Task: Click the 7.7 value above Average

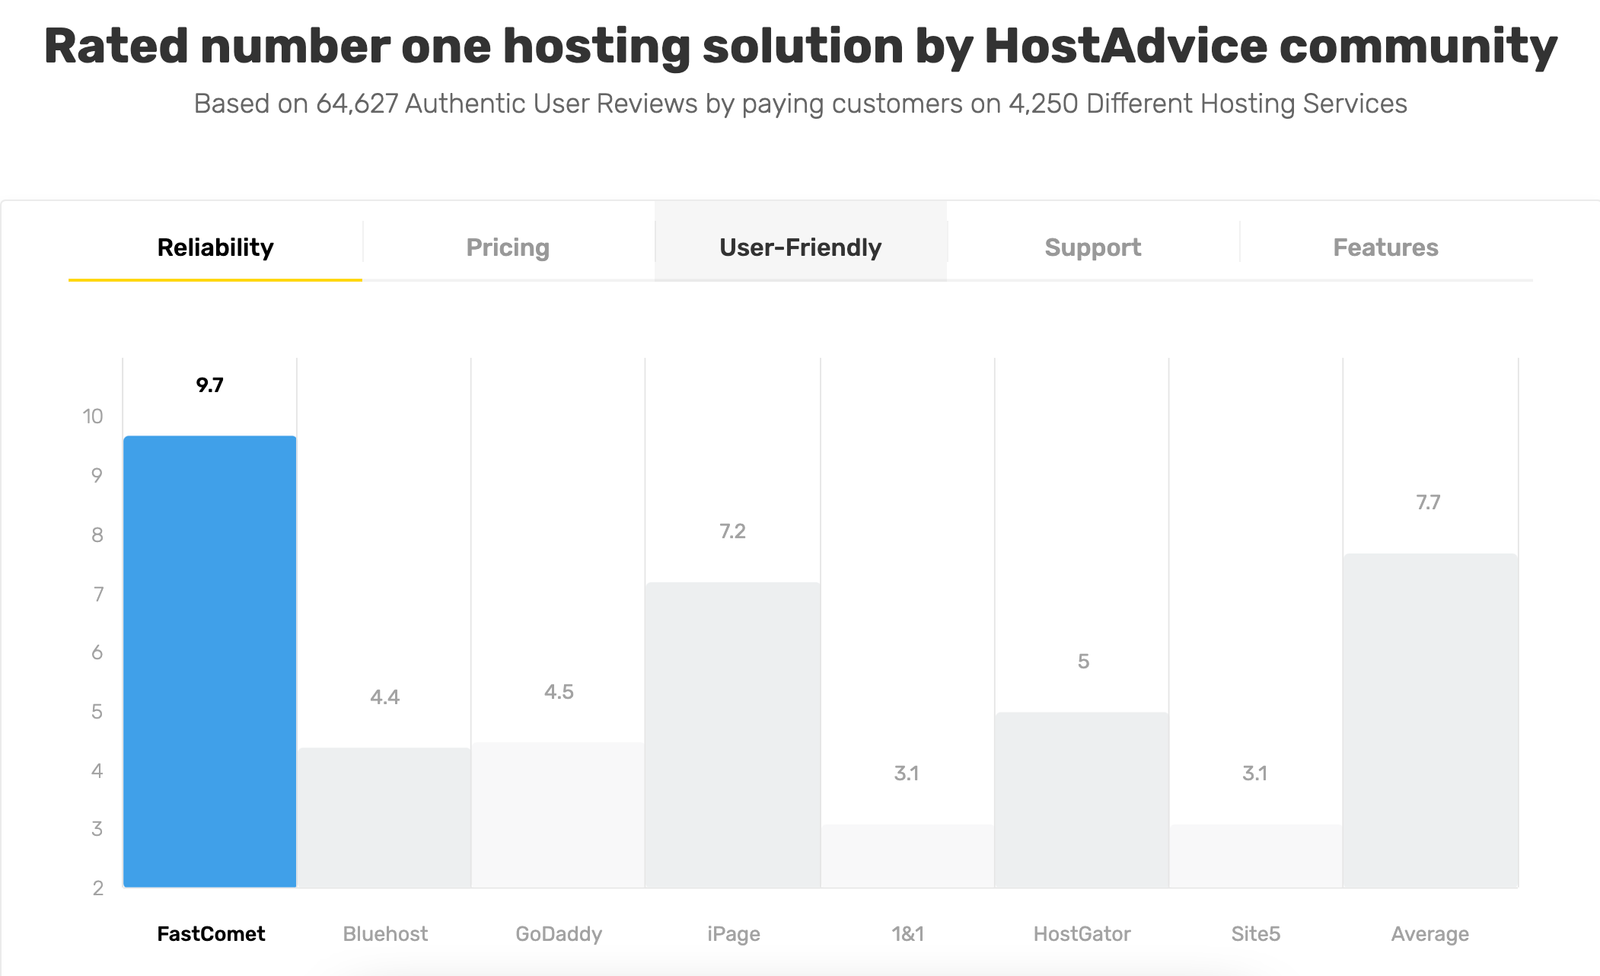Action: click(x=1428, y=502)
